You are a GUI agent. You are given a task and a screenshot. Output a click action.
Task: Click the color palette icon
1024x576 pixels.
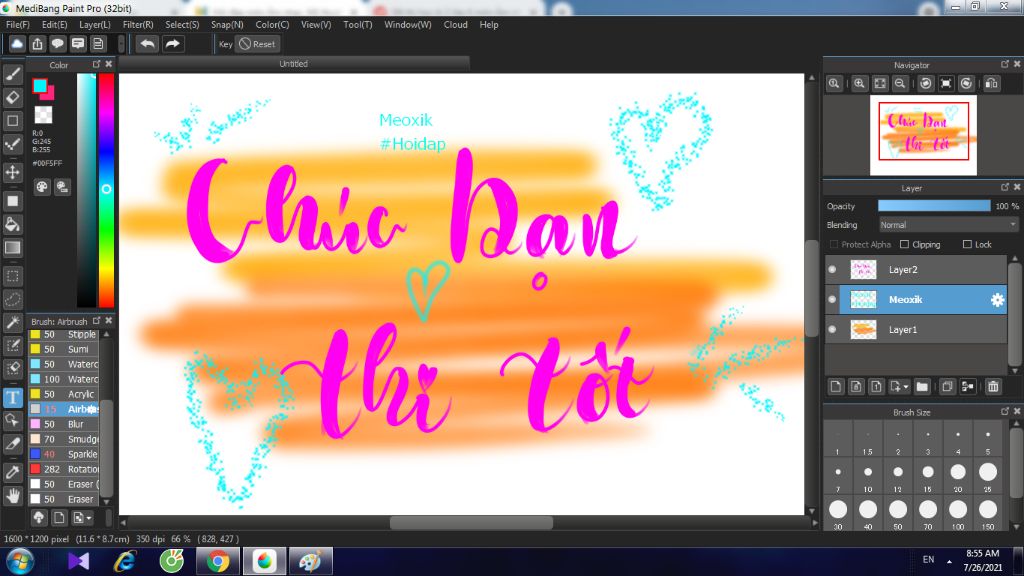pos(42,187)
